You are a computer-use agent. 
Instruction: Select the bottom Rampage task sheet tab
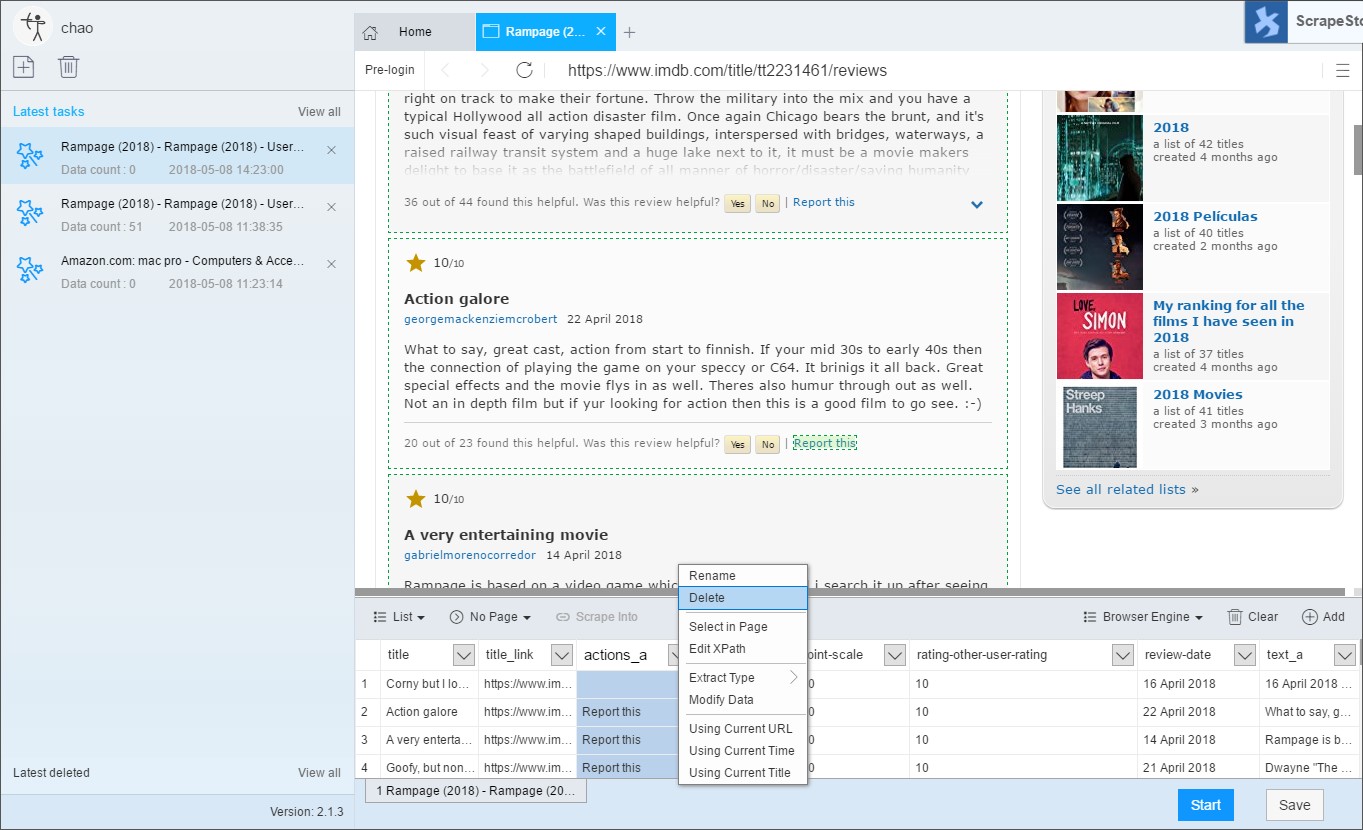tap(476, 791)
